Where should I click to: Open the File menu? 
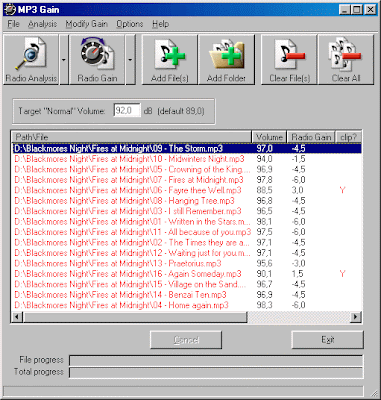coord(14,24)
